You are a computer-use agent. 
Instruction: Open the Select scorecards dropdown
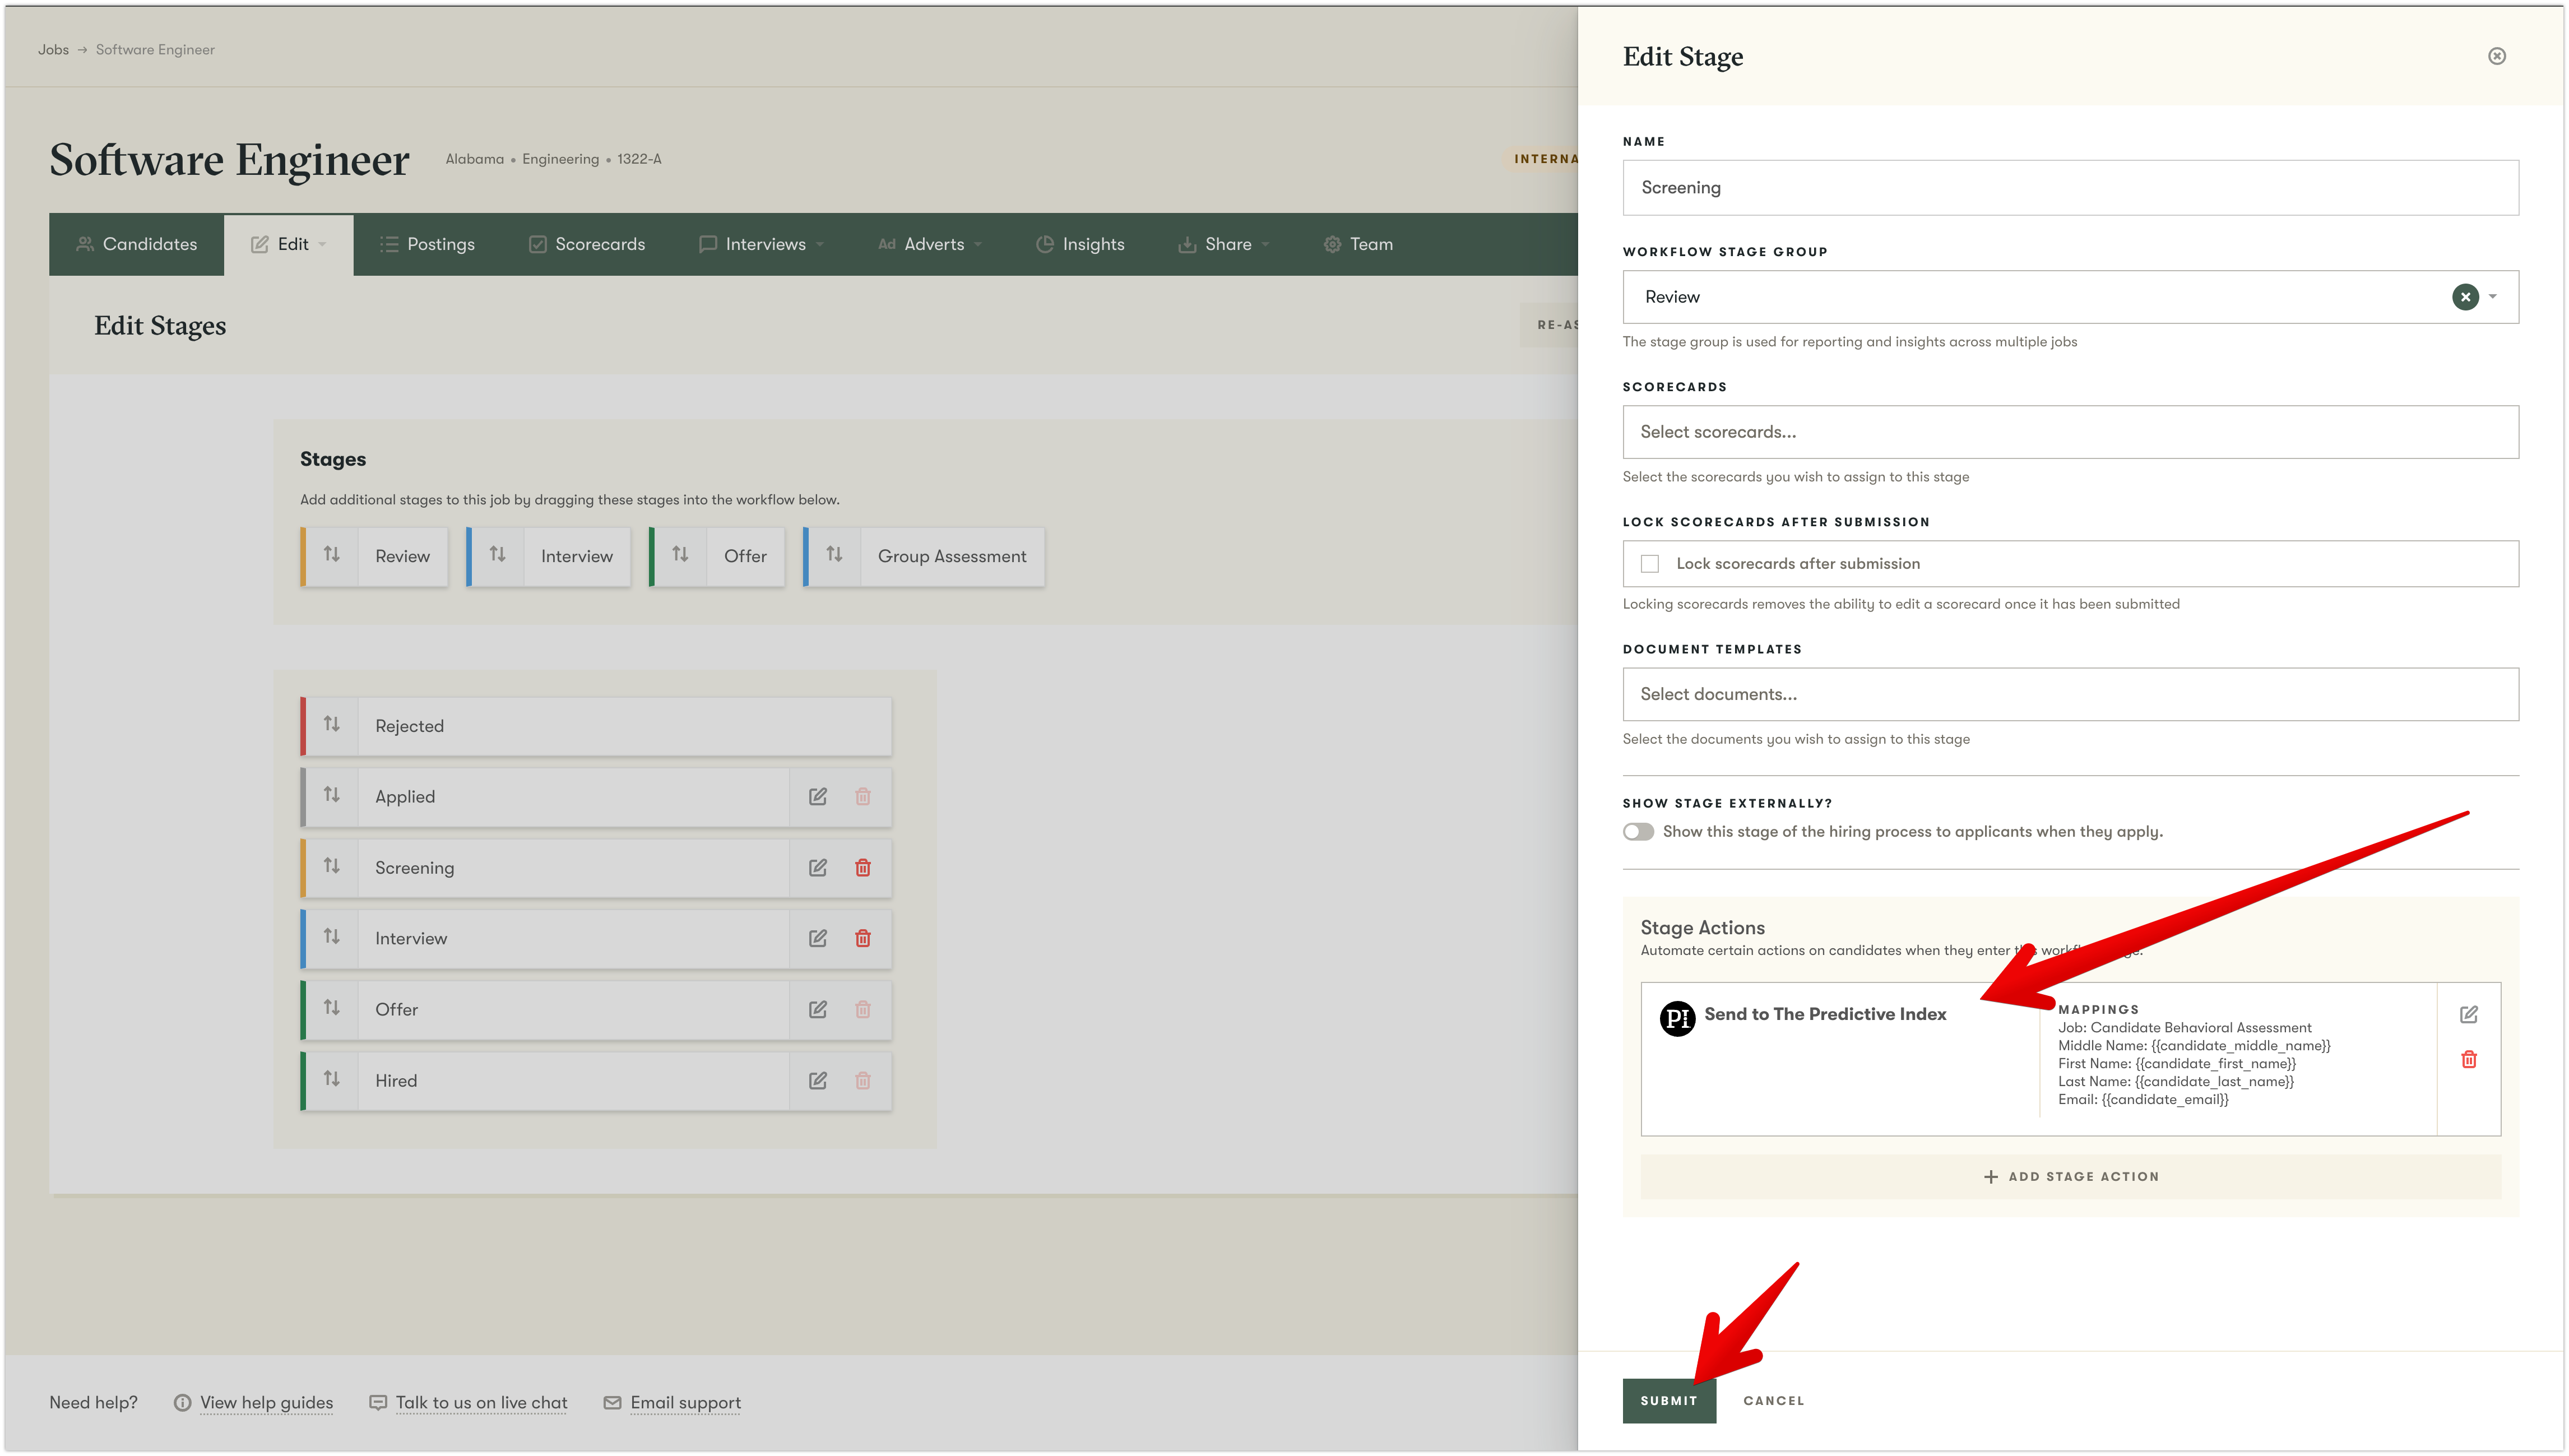(x=2069, y=432)
